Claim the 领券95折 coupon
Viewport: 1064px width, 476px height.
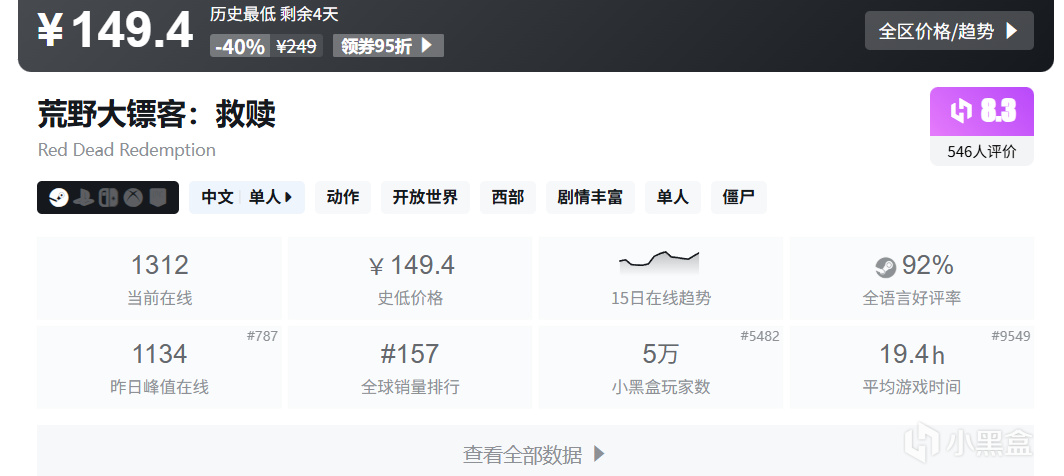pos(388,45)
